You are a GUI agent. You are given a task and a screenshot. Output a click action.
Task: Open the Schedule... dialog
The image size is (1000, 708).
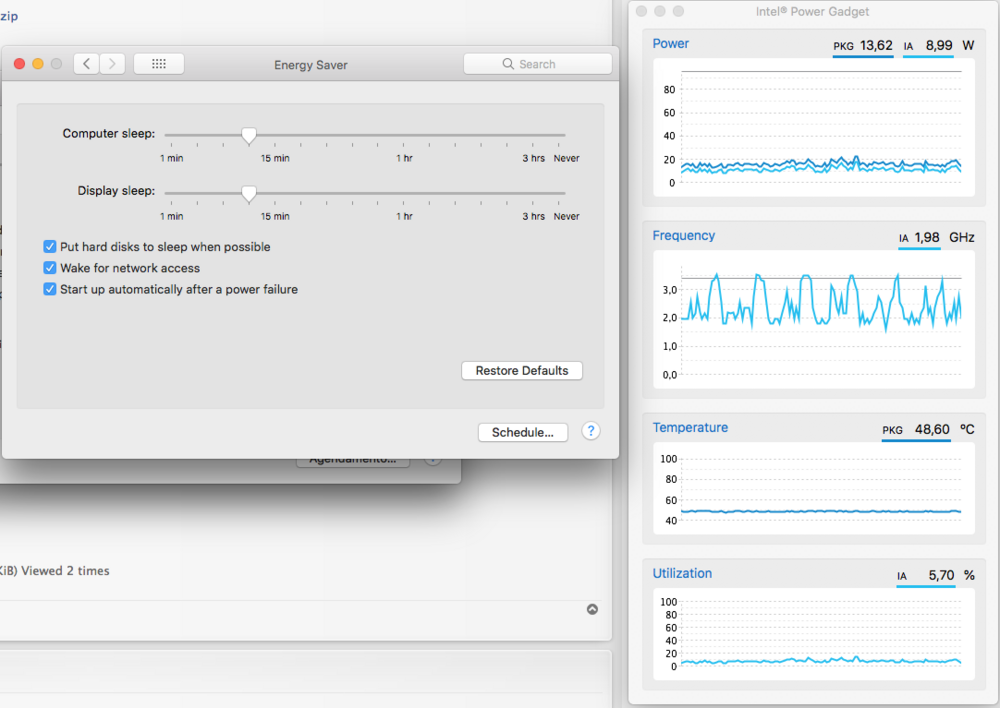pos(522,433)
